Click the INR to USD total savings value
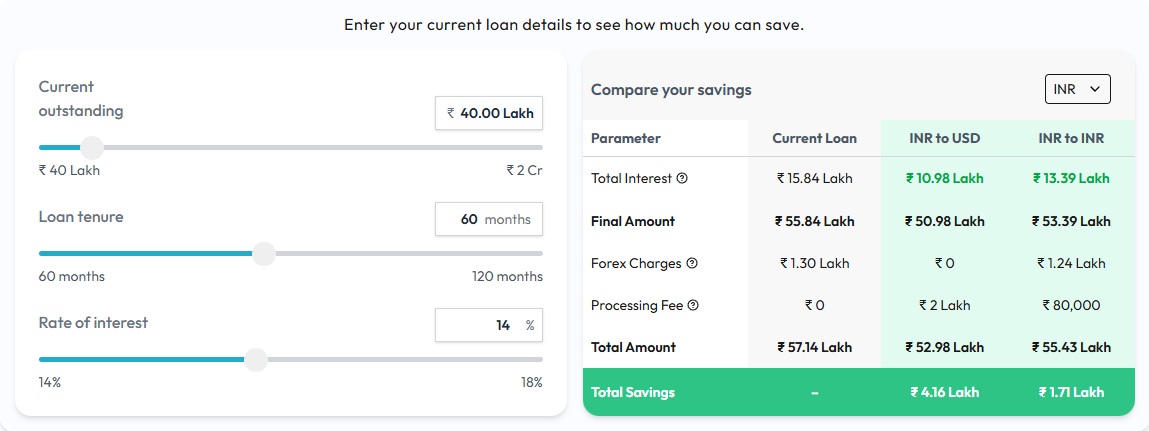 (x=944, y=392)
